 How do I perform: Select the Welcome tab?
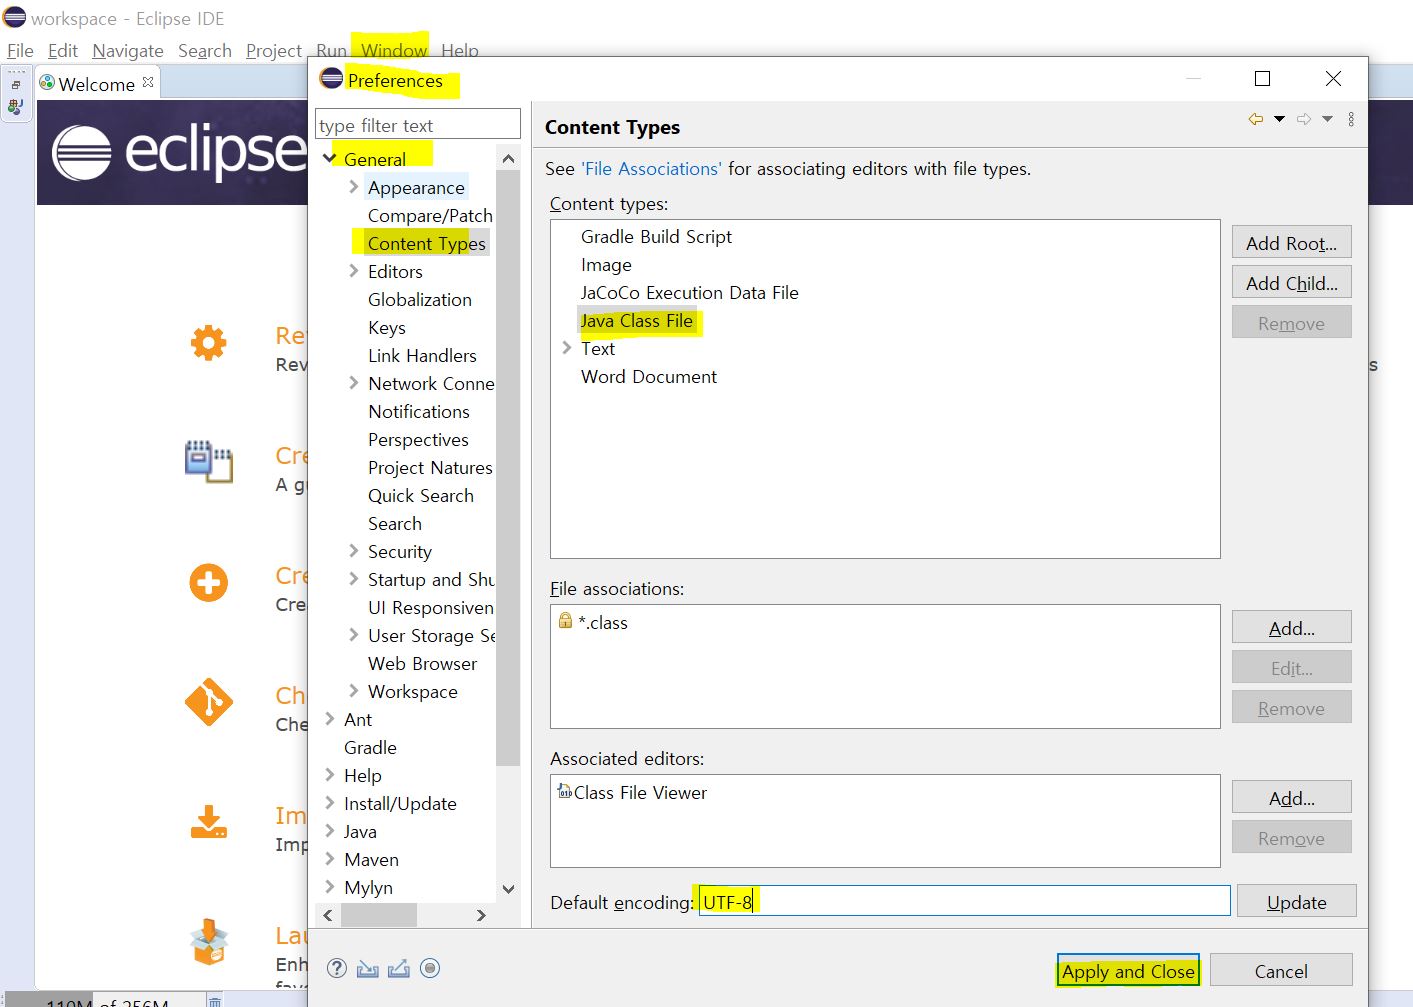coord(96,84)
